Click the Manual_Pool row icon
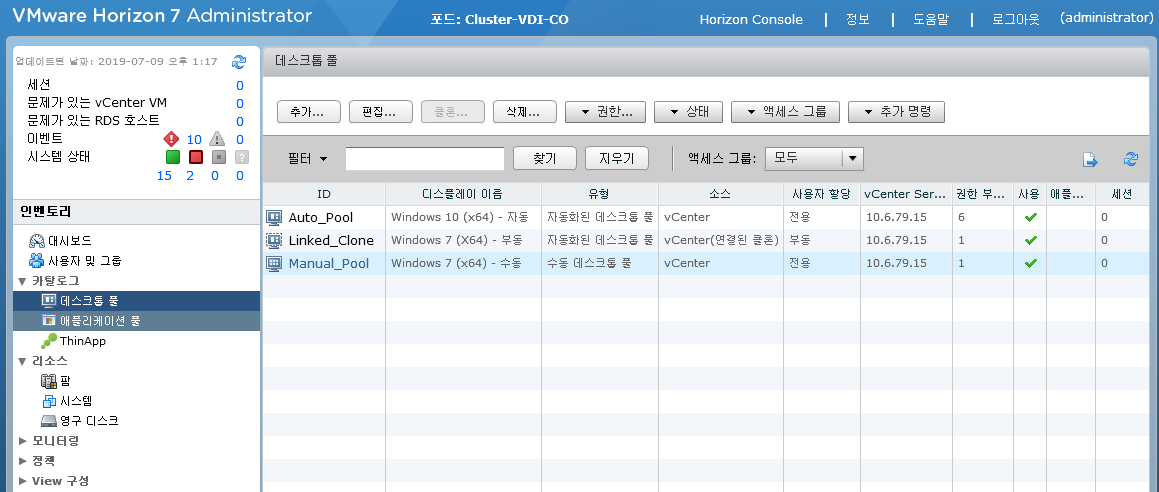 point(274,263)
